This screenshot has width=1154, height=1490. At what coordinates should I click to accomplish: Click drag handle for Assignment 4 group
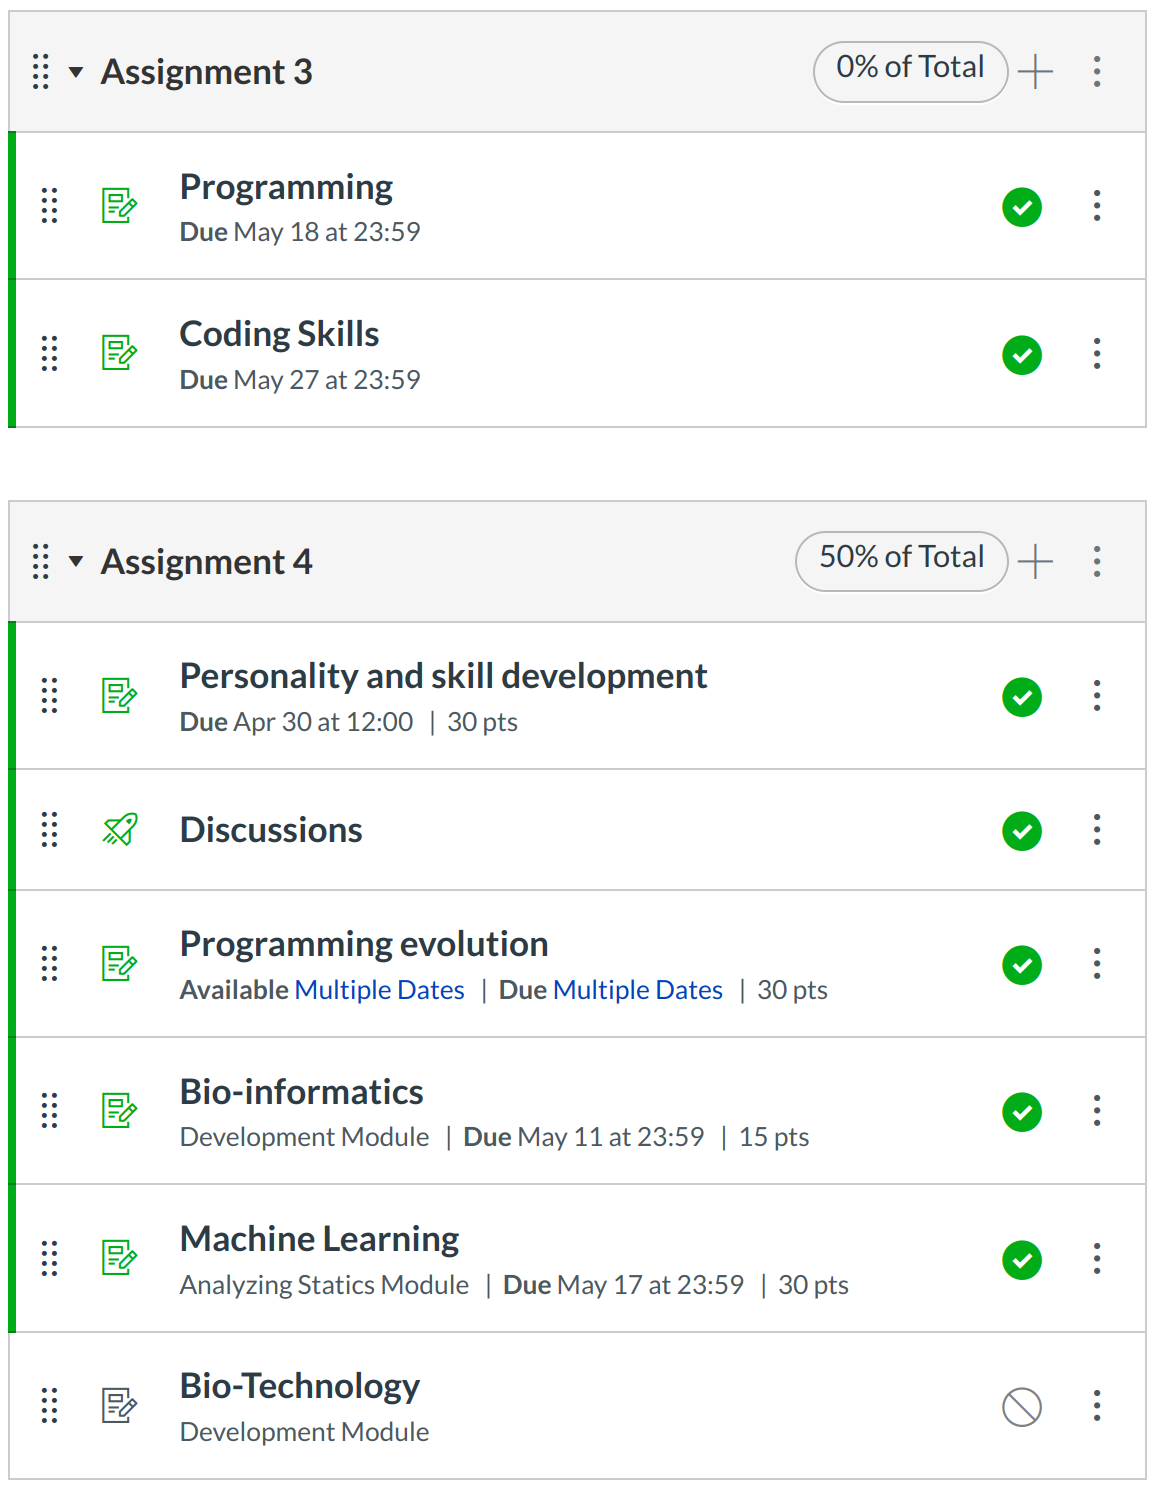(x=41, y=562)
